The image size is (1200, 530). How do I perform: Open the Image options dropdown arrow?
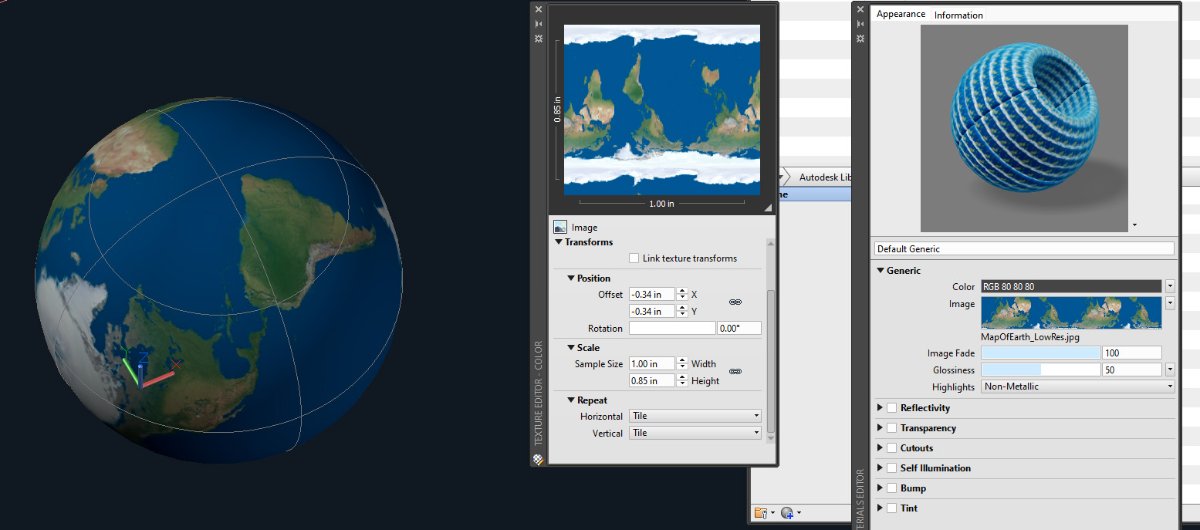point(1170,303)
